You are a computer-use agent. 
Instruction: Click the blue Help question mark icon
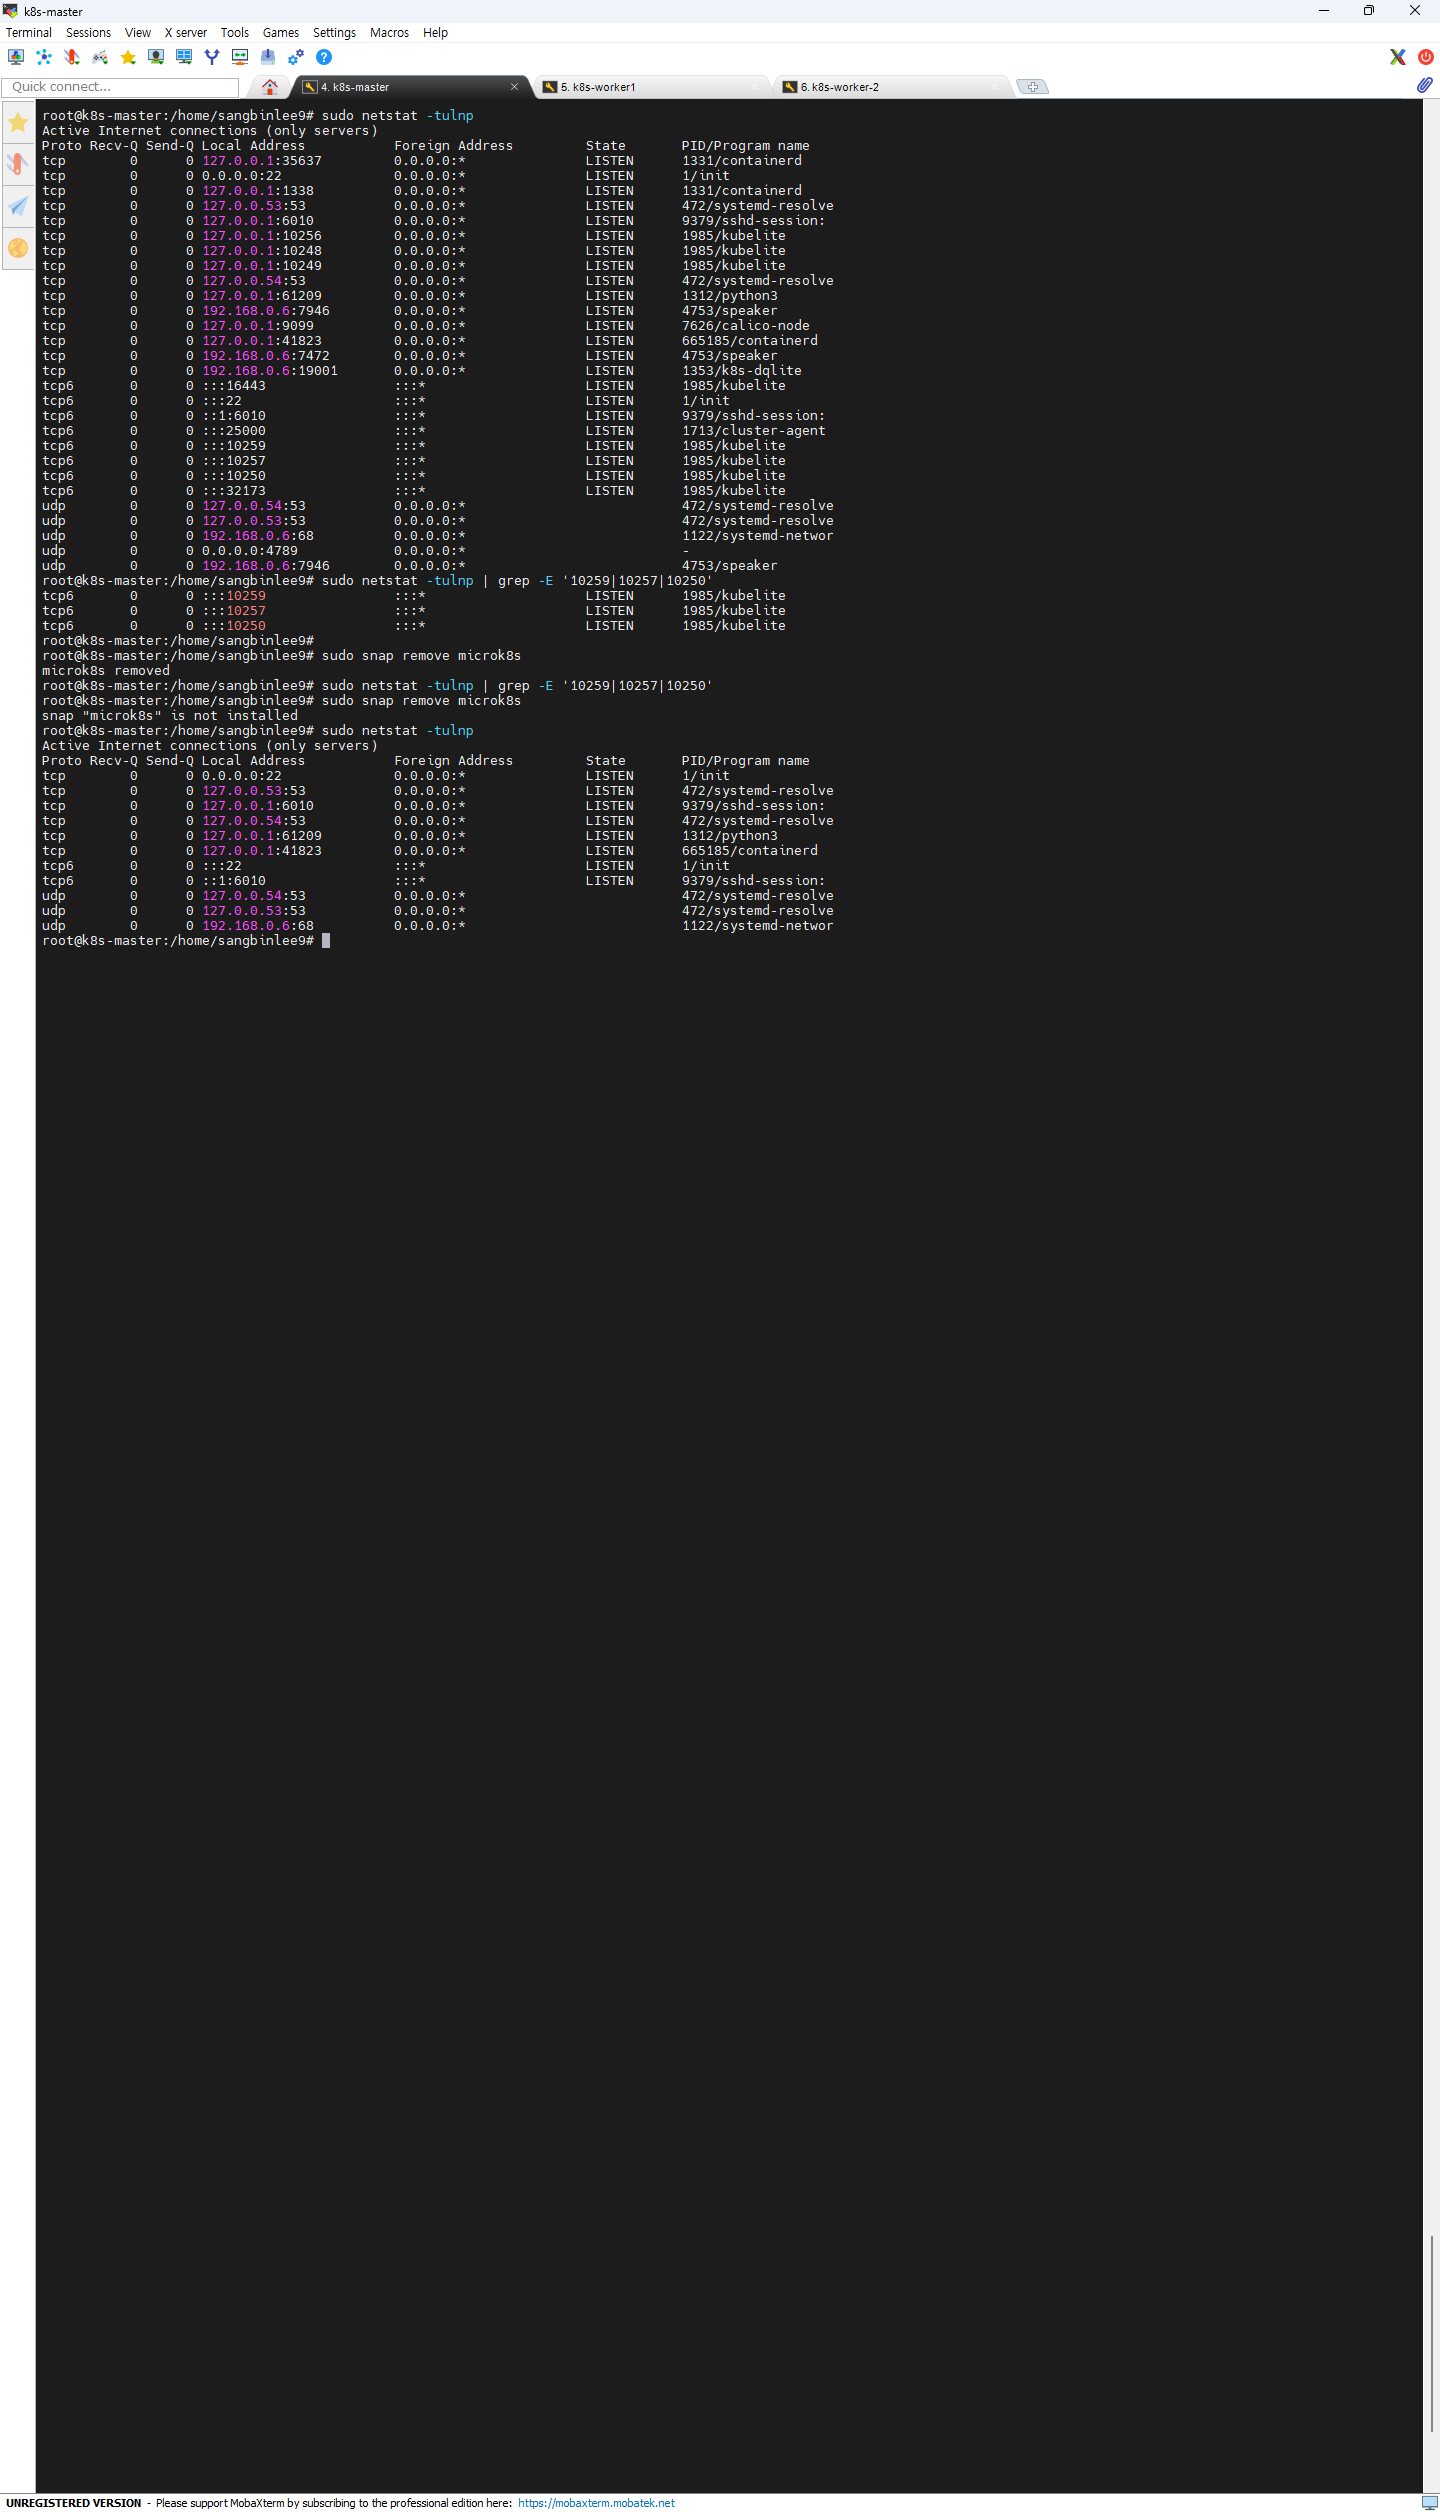point(324,57)
